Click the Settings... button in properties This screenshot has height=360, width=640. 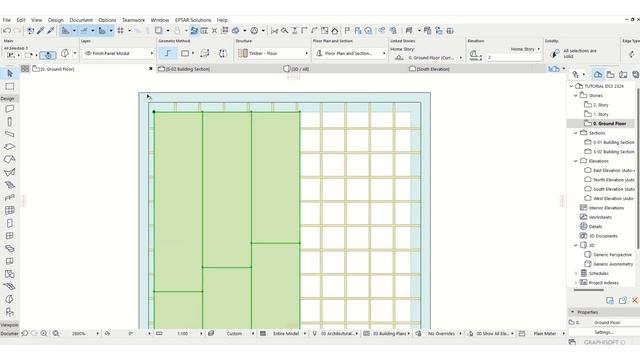pos(604,332)
